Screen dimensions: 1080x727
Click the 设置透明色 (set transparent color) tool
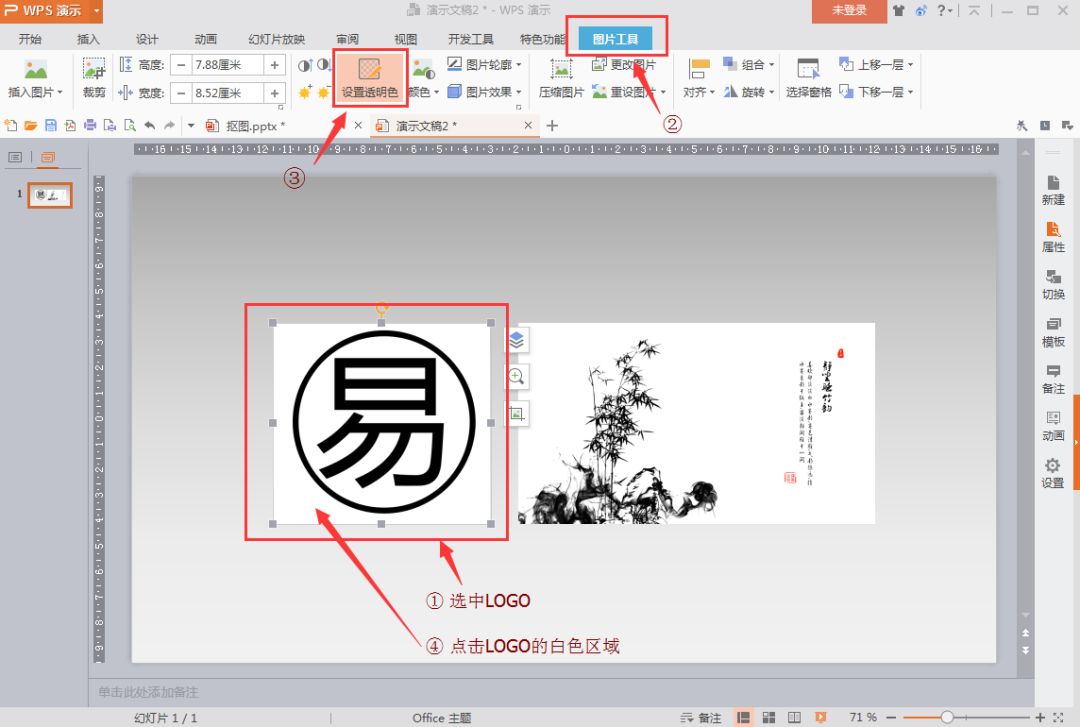pyautogui.click(x=370, y=77)
